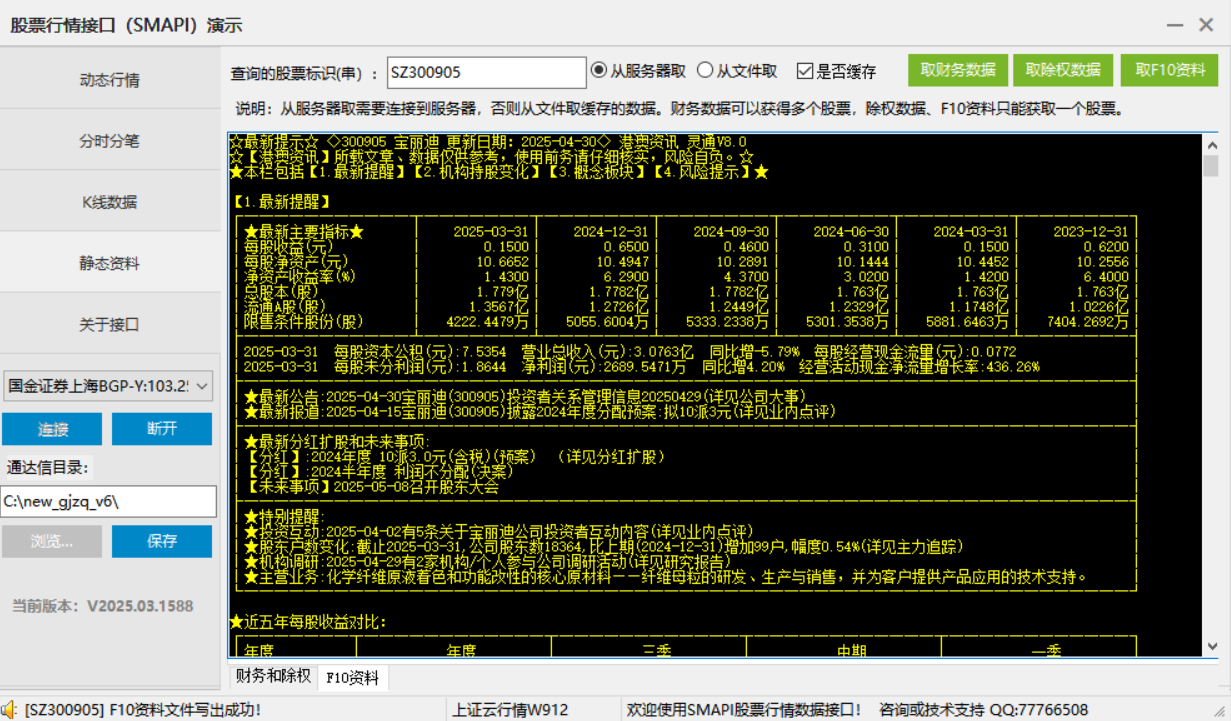
Task: Click the 取除权数据 button
Action: [1063, 70]
